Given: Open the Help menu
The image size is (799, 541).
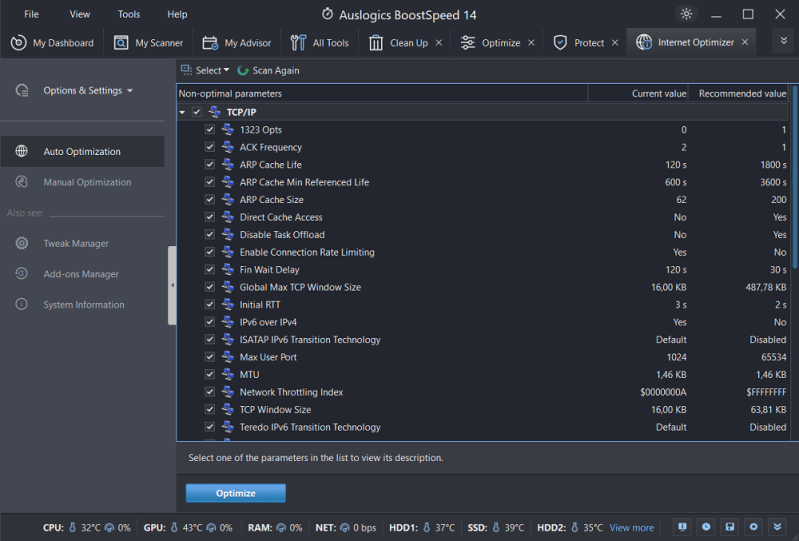Looking at the screenshot, I should [x=177, y=14].
